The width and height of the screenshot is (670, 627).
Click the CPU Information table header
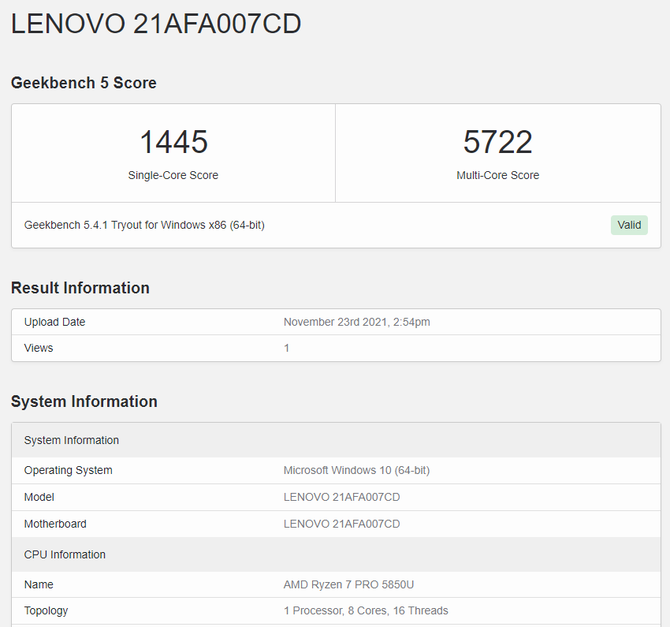64,554
